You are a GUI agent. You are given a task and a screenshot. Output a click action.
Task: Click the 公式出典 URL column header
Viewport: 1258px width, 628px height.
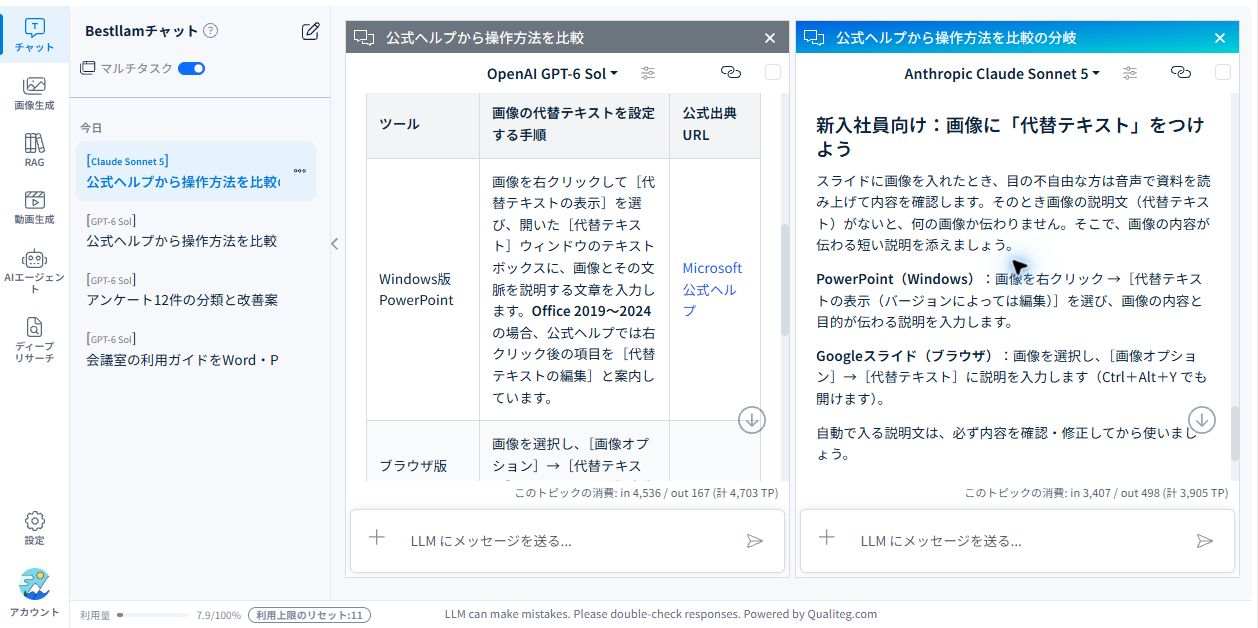click(715, 124)
